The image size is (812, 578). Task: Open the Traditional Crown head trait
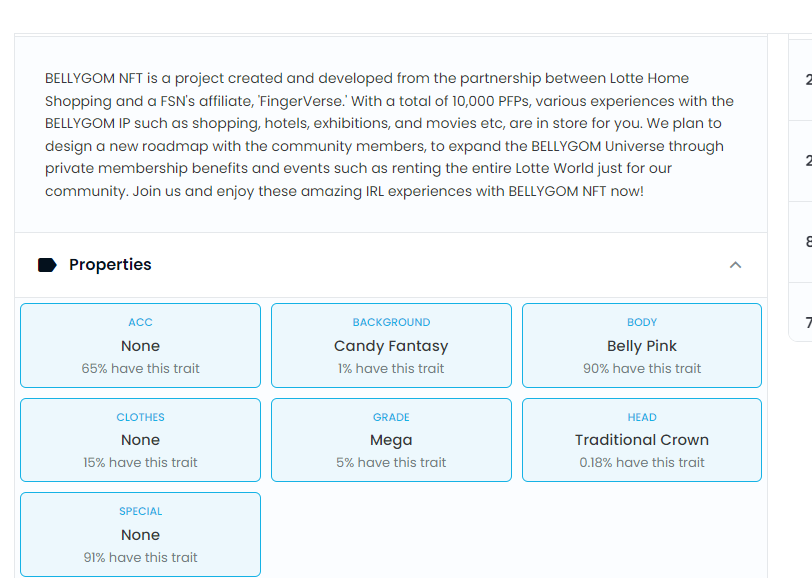click(x=642, y=440)
